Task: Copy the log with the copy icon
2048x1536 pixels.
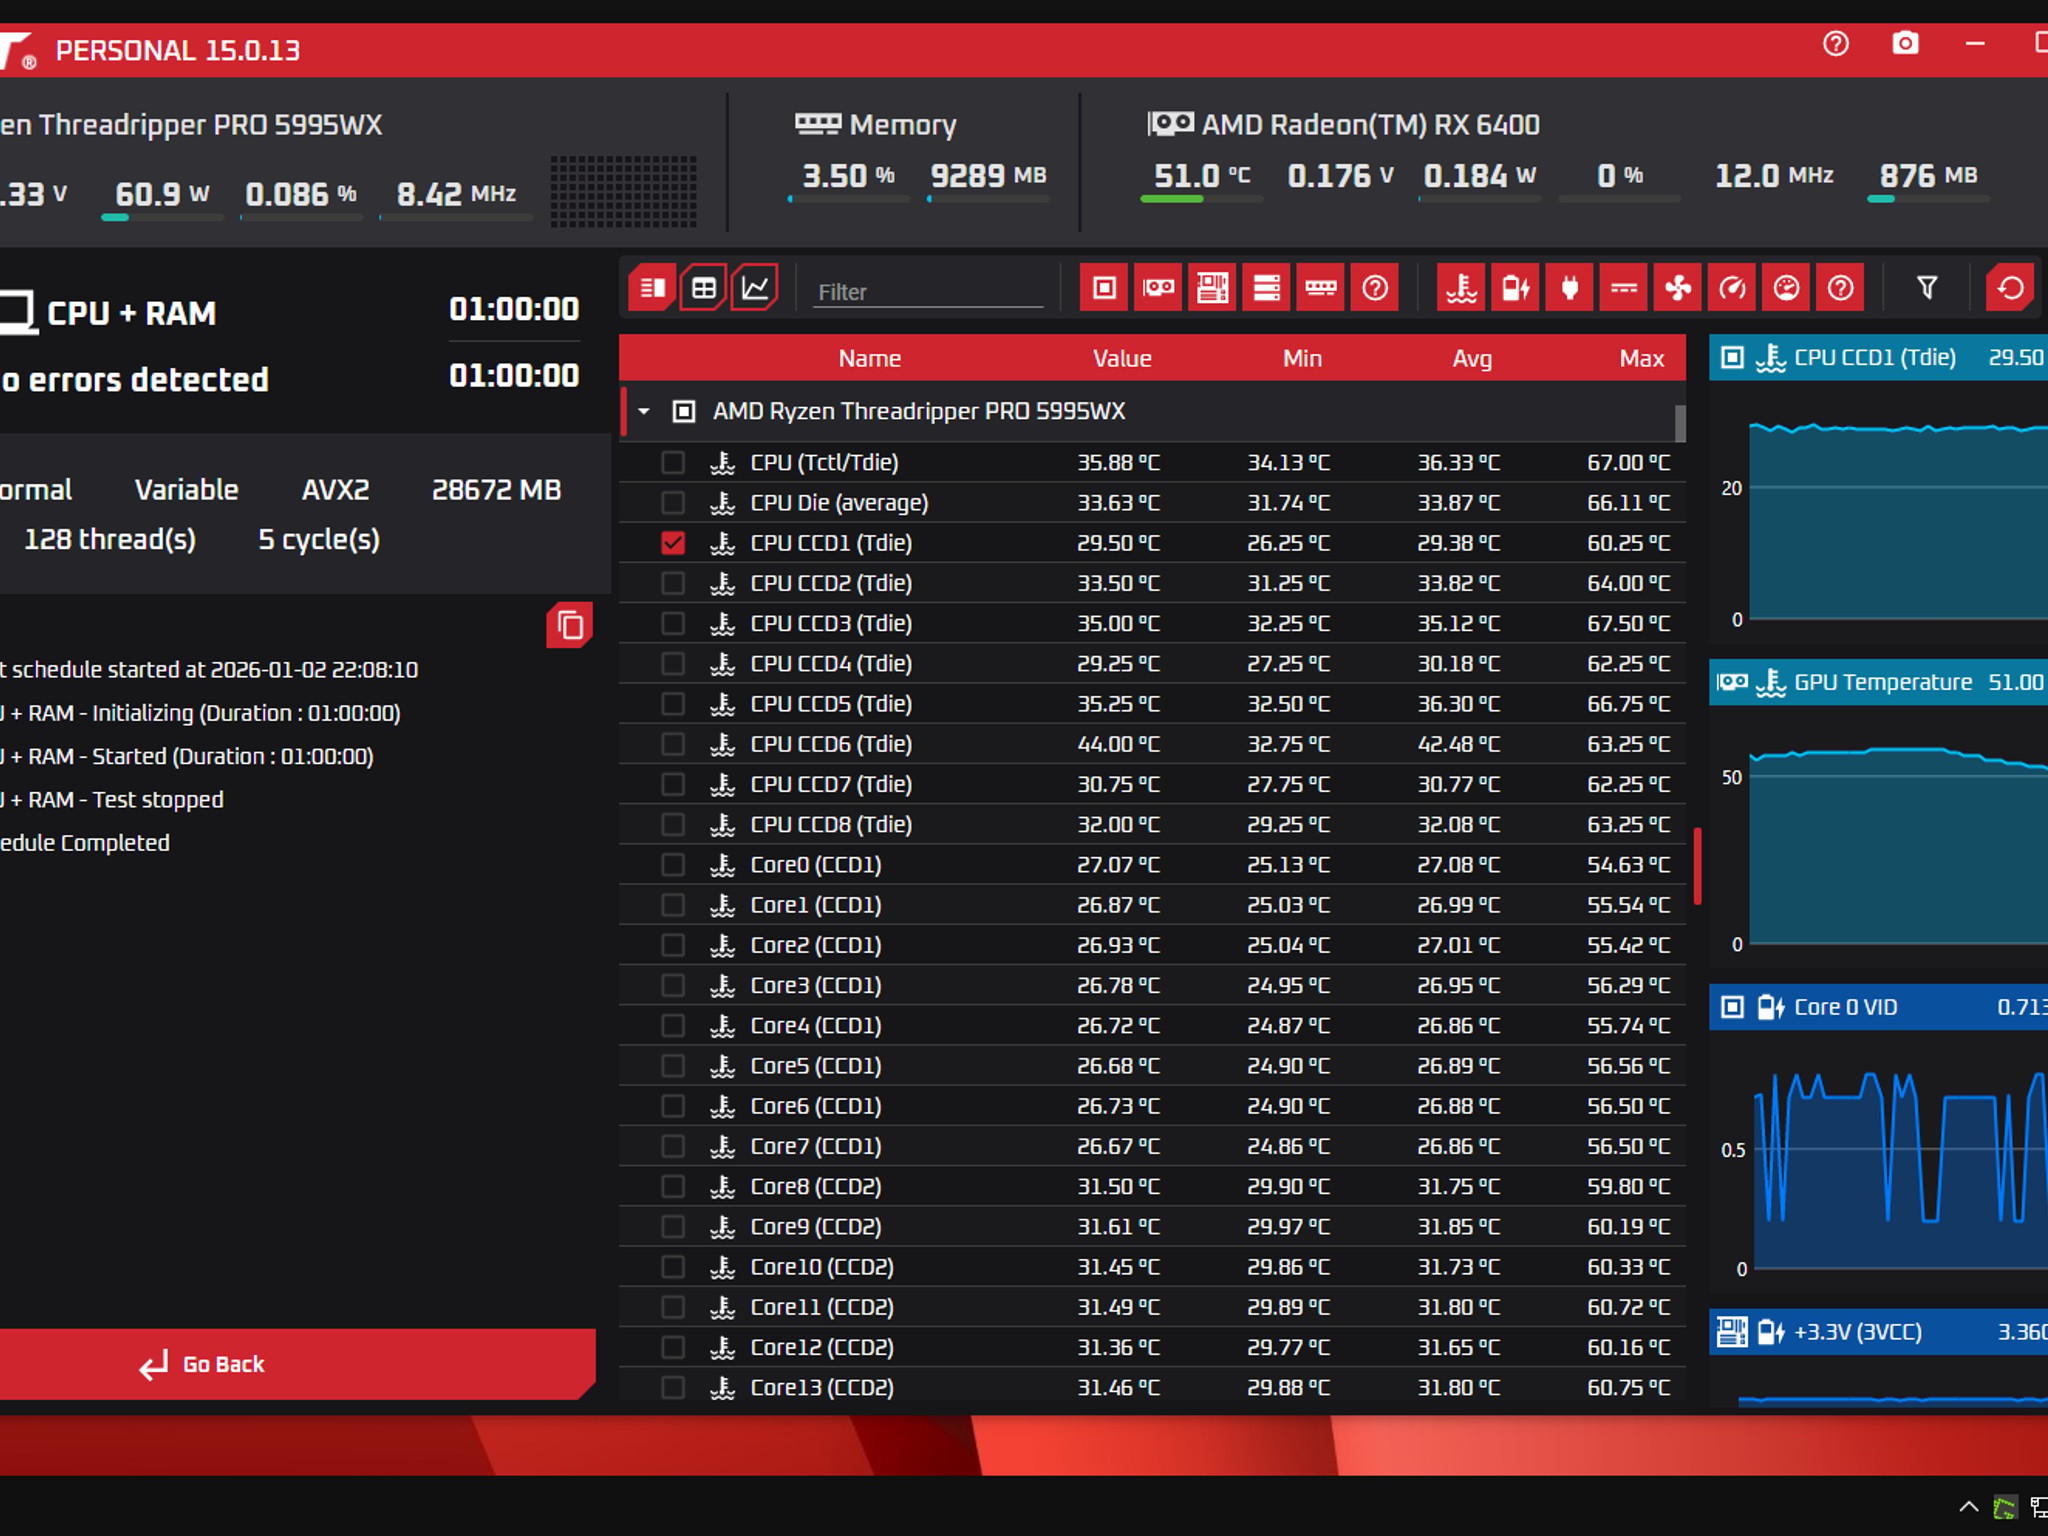Action: pos(570,625)
